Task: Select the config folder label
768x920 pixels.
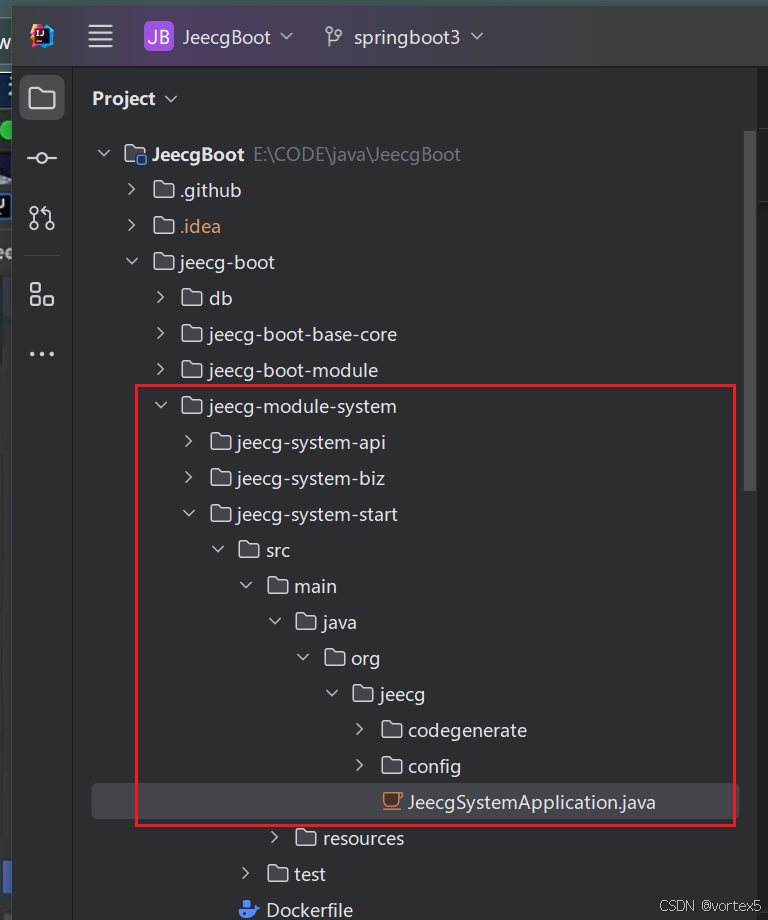Action: [x=434, y=767]
